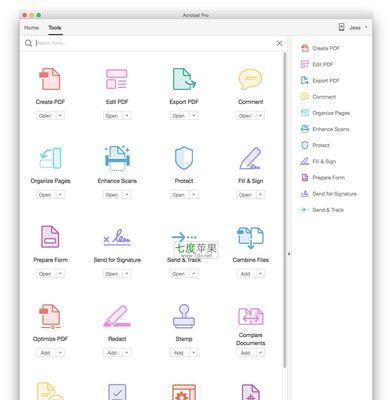392x400 pixels.
Task: Expand dropdown arrow beside Edit PDF Open button
Action: click(127, 116)
